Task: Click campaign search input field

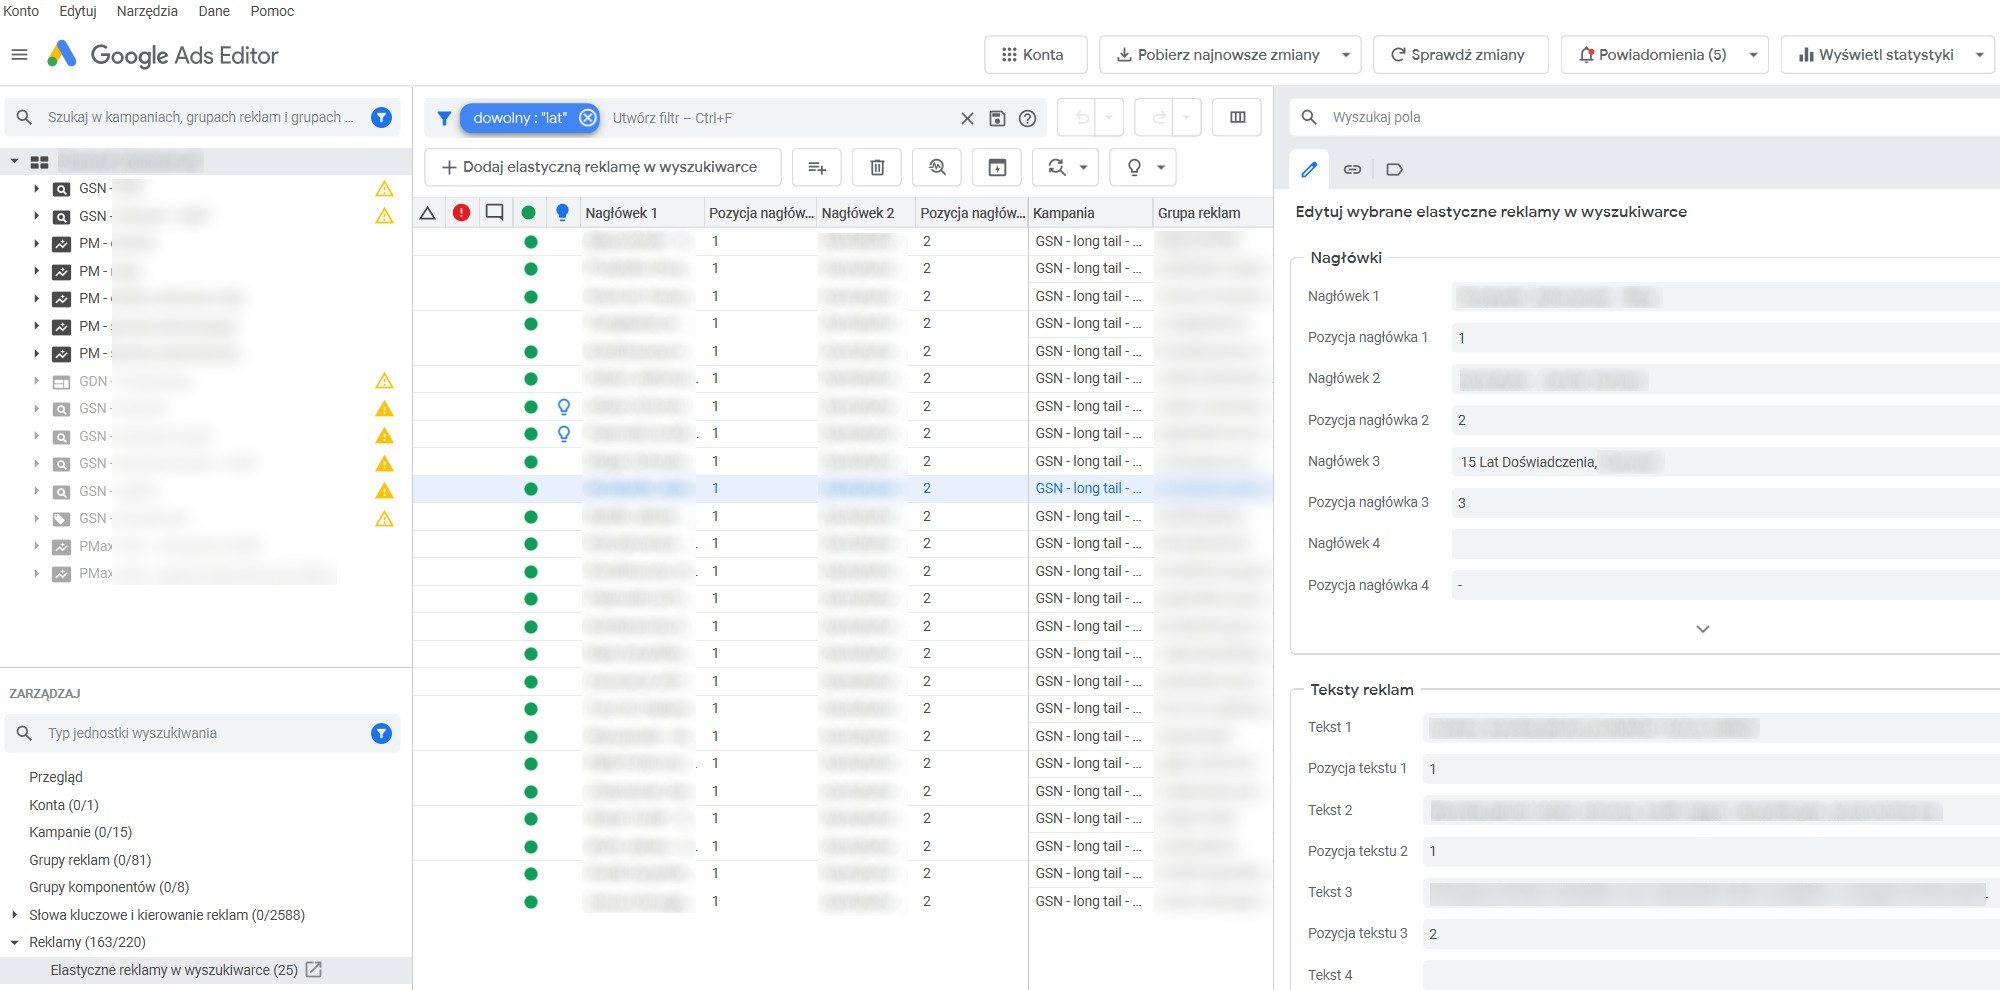Action: 200,117
